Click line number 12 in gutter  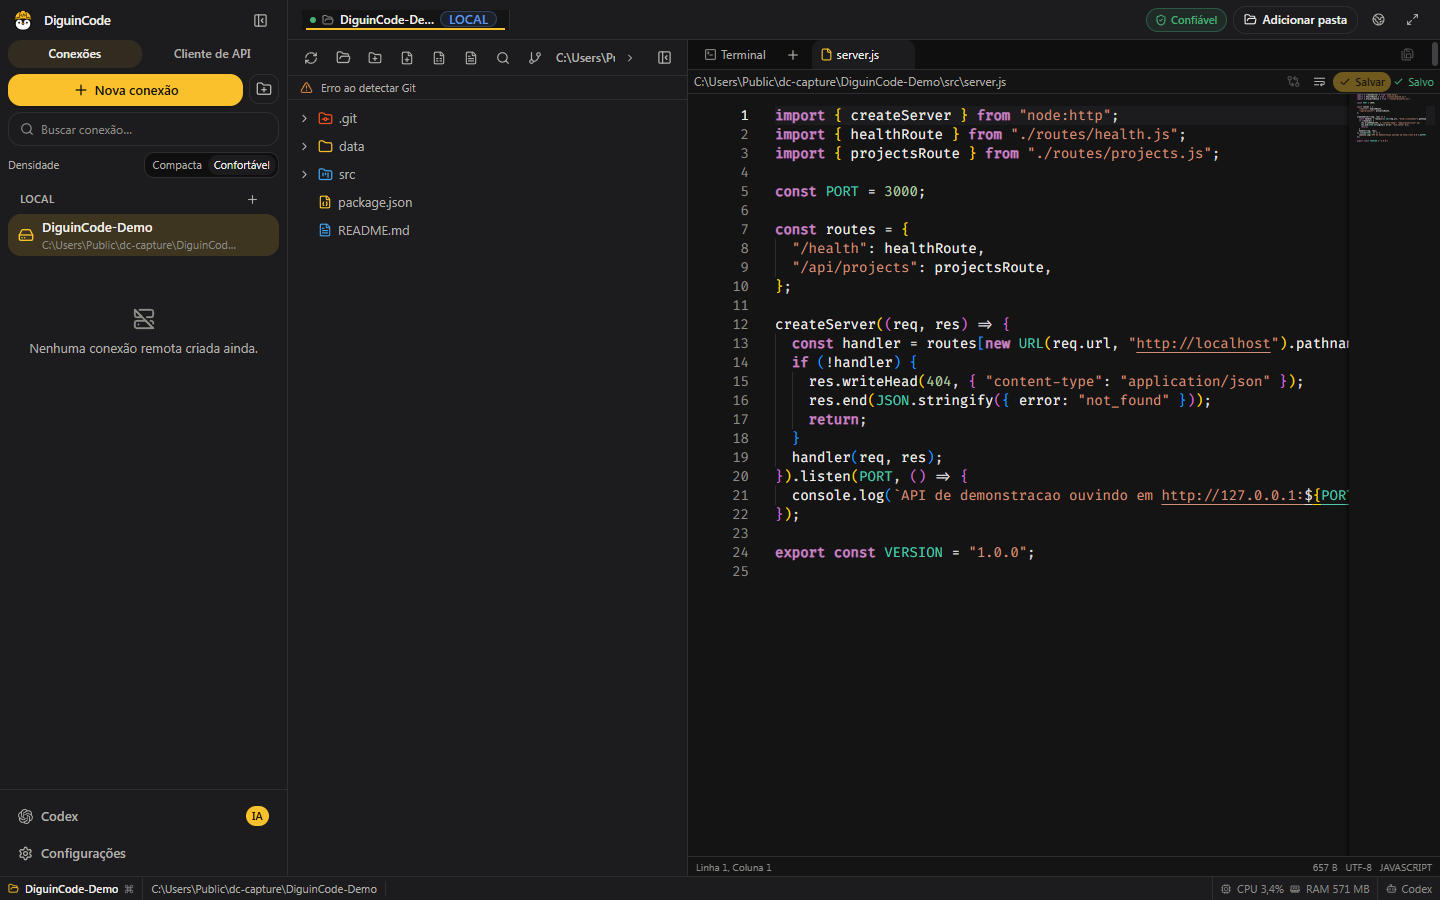(740, 324)
